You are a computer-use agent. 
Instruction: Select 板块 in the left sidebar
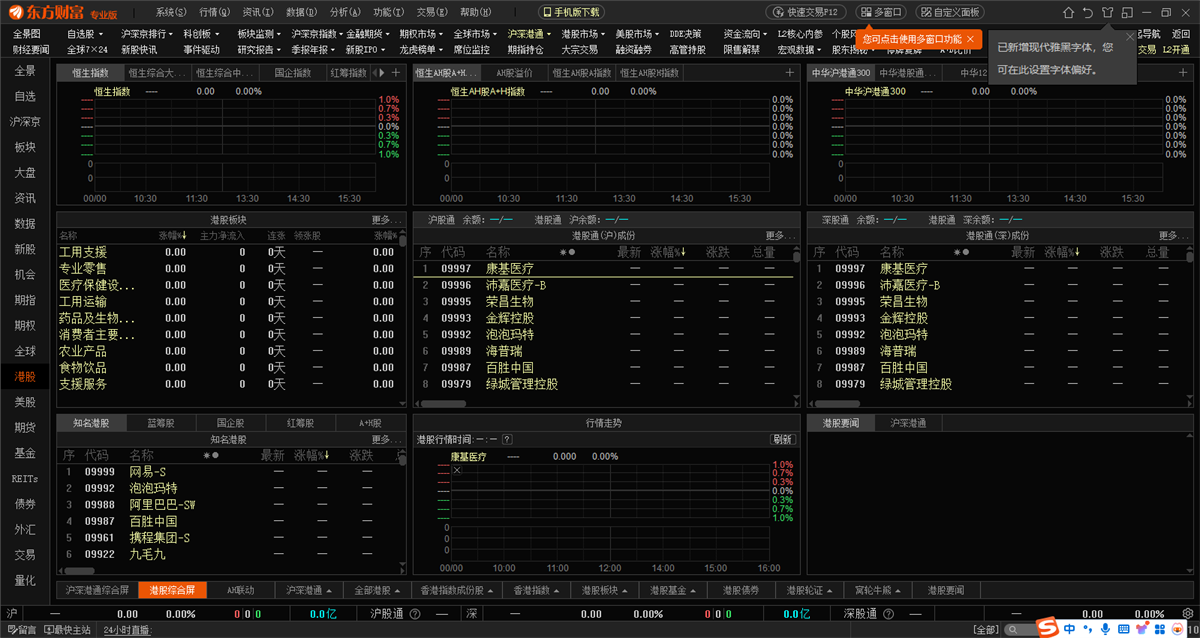click(25, 147)
